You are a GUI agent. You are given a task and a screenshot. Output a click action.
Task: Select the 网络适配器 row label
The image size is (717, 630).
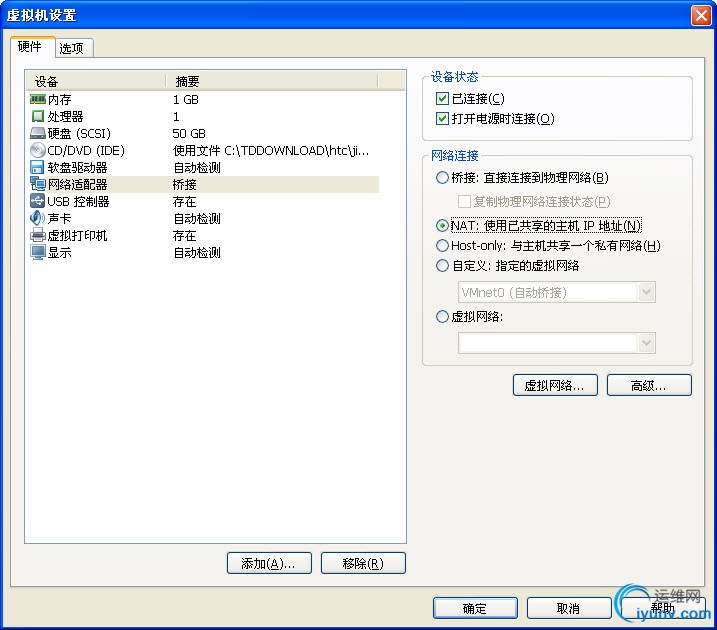coord(77,184)
